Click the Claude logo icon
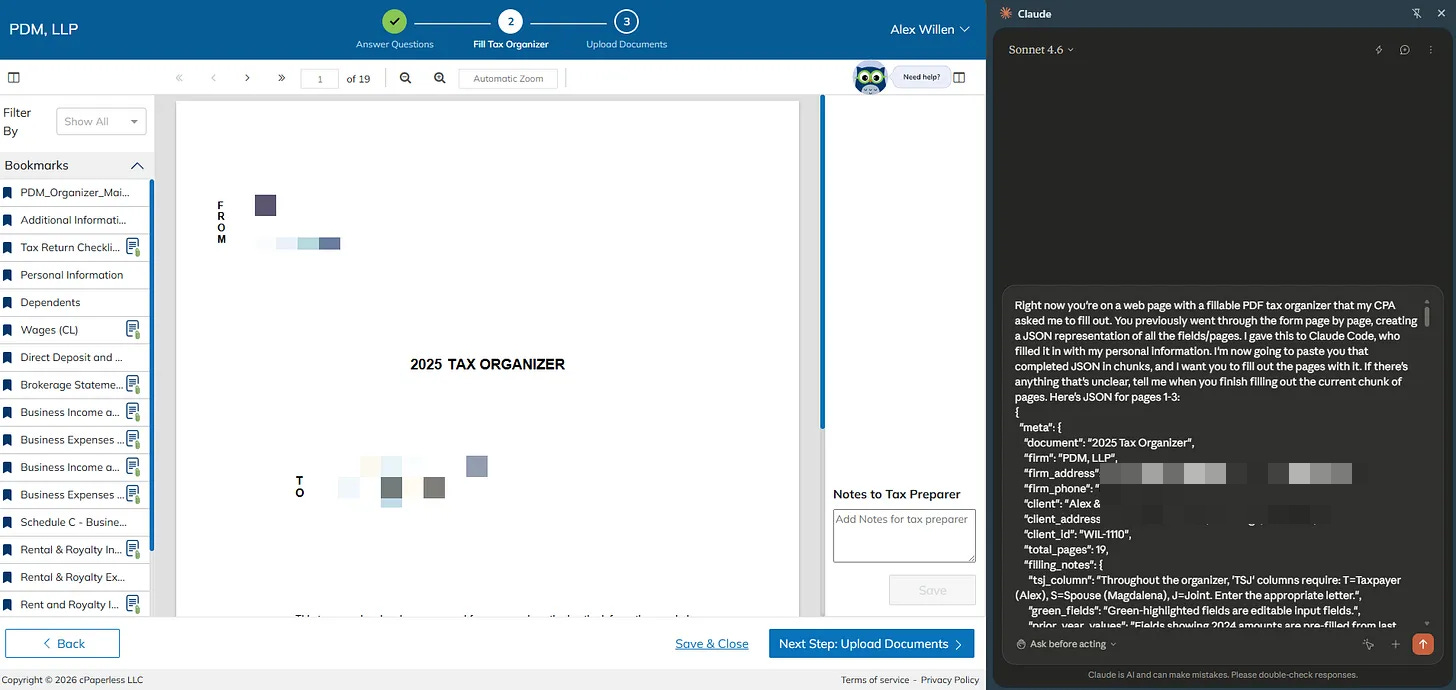Screen dimensions: 1456x690 (x=1006, y=14)
